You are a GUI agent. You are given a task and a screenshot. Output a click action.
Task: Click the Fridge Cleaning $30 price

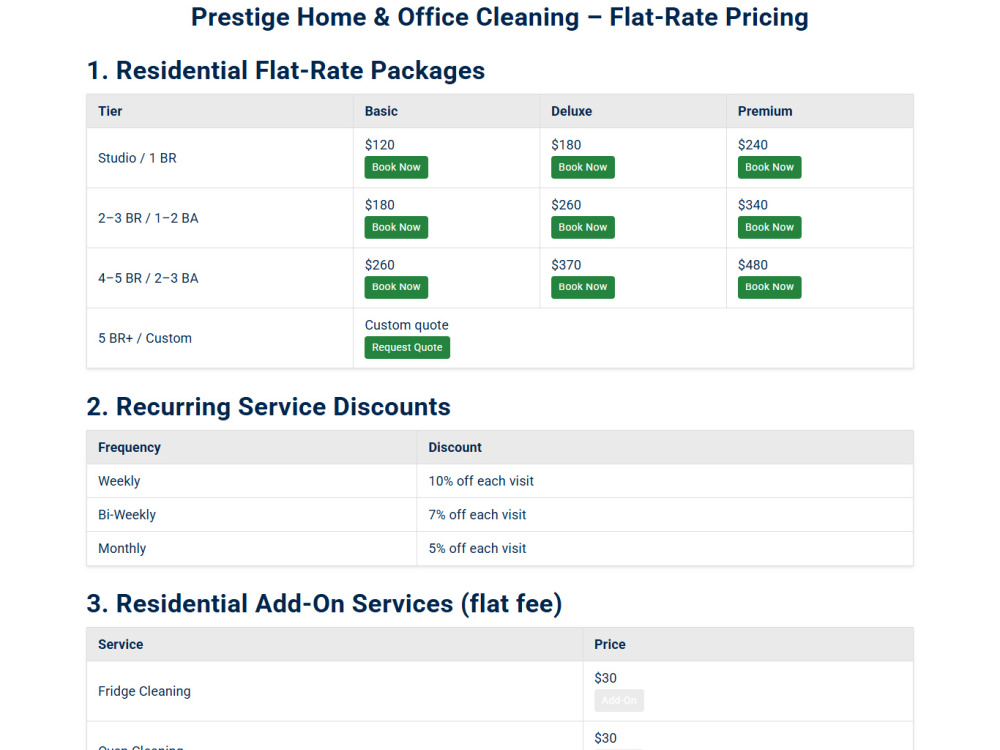pyautogui.click(x=605, y=678)
